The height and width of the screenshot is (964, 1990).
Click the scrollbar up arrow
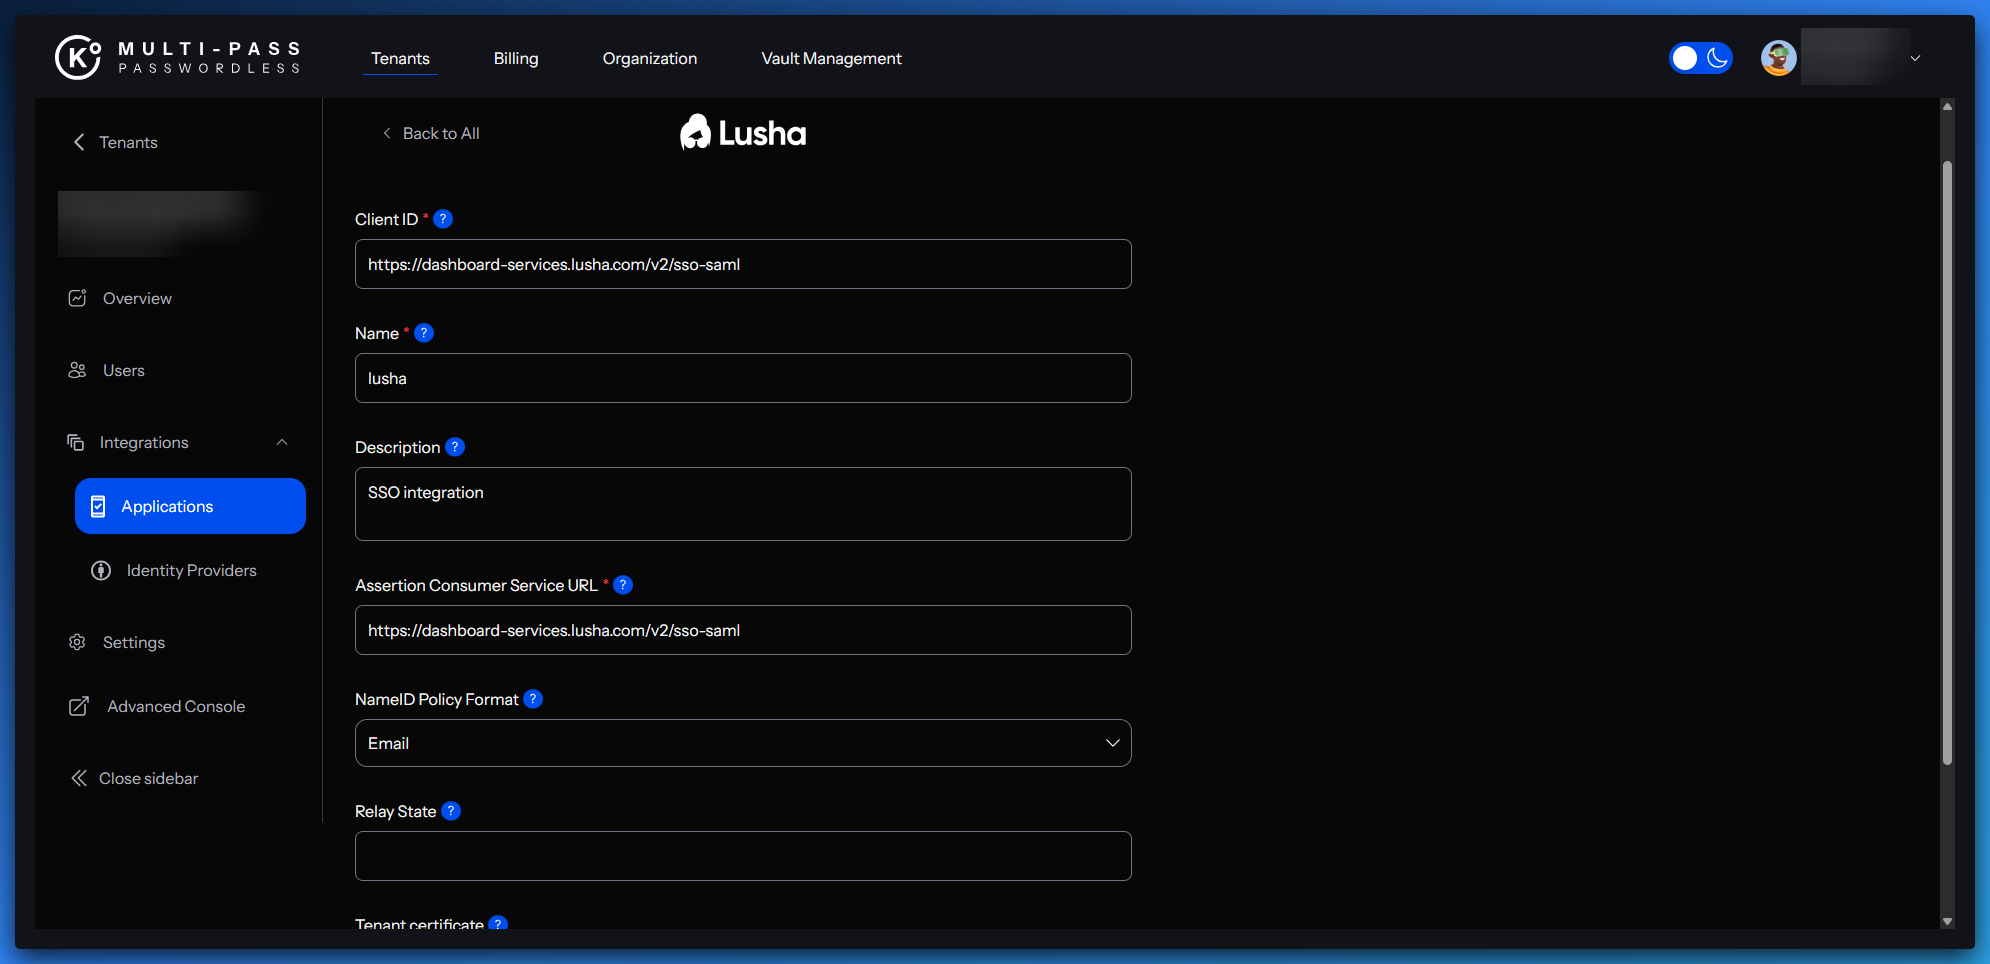pyautogui.click(x=1947, y=106)
